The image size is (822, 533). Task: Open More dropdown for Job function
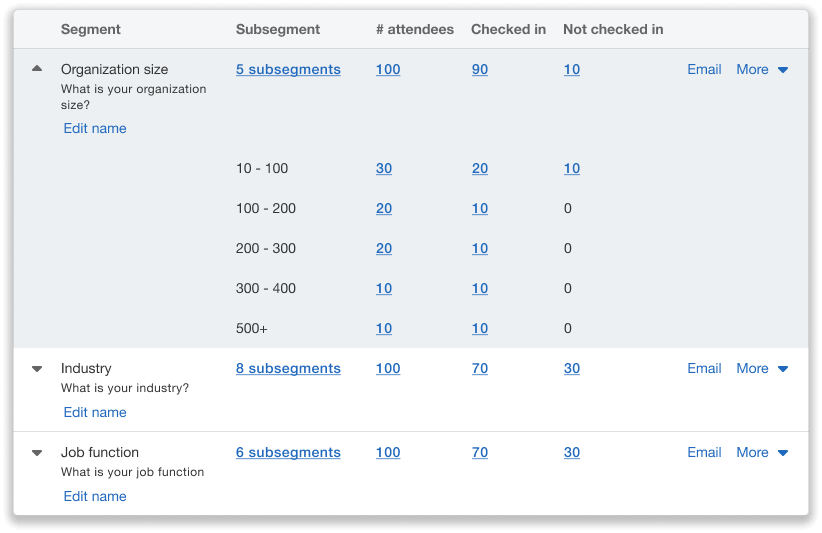(x=762, y=452)
